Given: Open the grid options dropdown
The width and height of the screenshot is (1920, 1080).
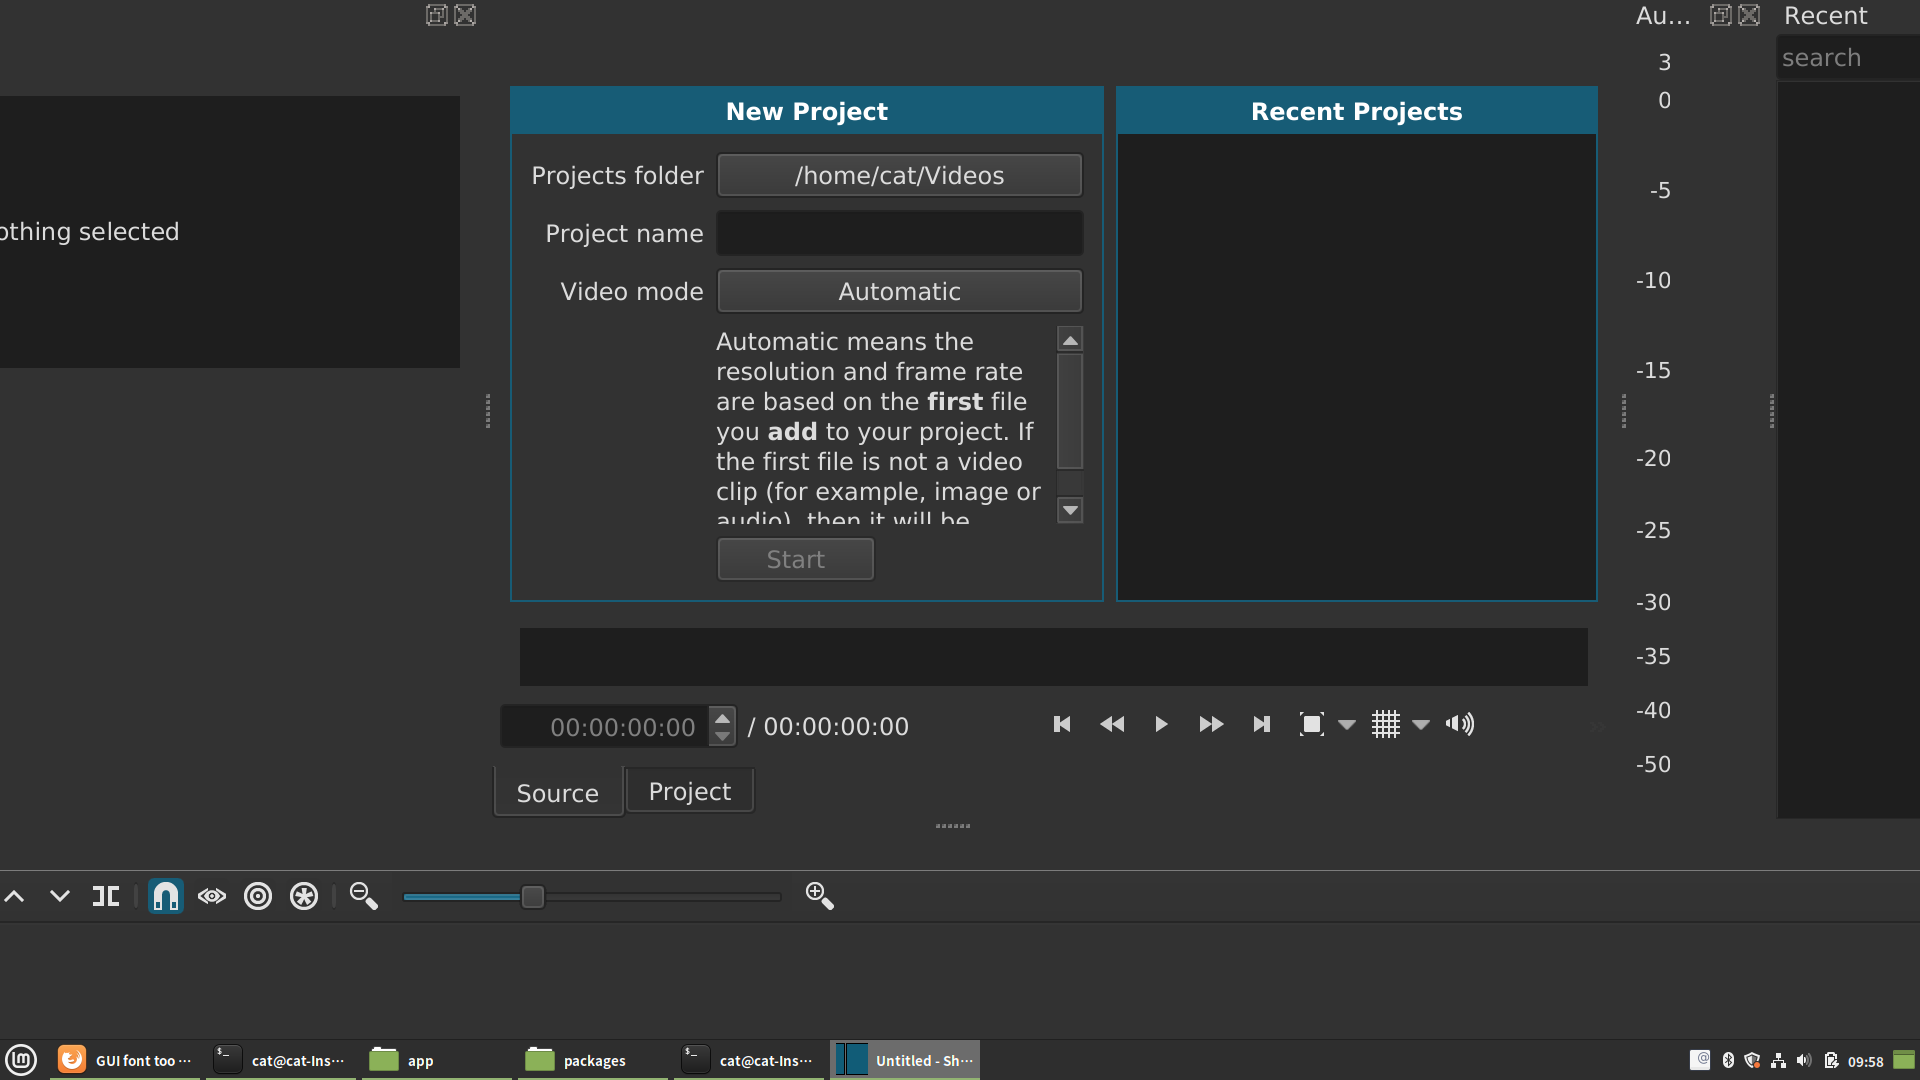Looking at the screenshot, I should click(x=1421, y=724).
